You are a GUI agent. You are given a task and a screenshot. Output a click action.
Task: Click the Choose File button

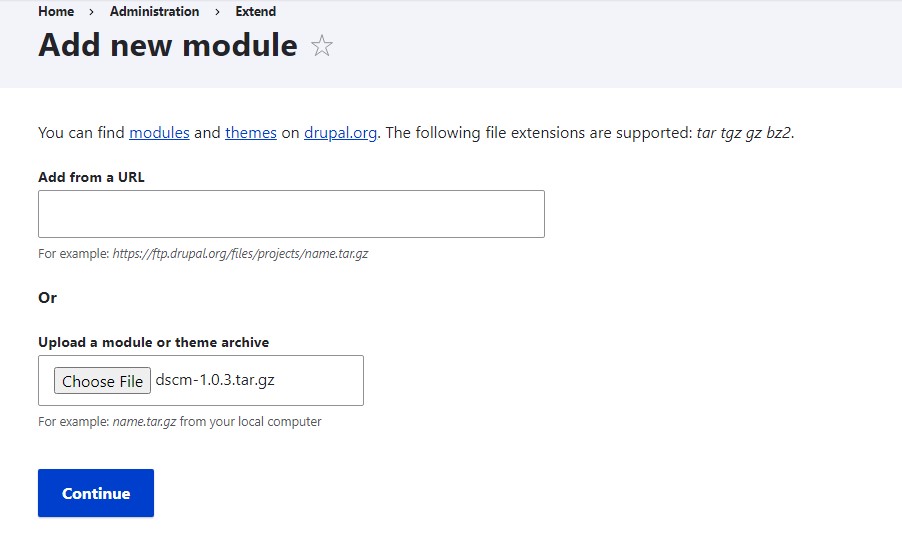click(x=102, y=381)
